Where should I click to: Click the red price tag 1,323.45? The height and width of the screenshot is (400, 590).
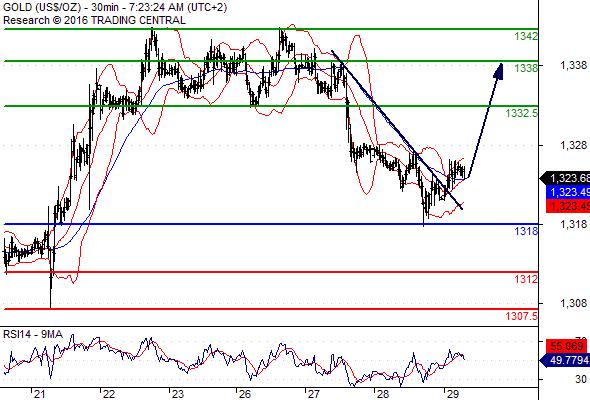[x=568, y=206]
